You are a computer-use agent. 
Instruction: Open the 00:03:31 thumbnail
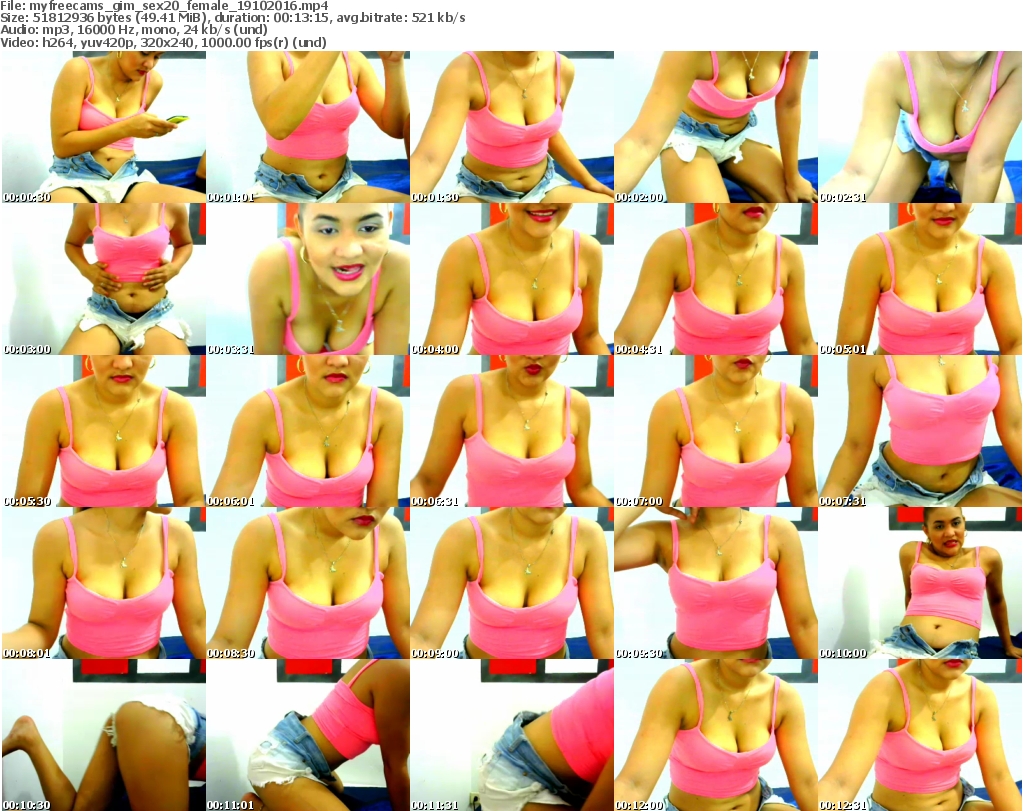point(307,279)
